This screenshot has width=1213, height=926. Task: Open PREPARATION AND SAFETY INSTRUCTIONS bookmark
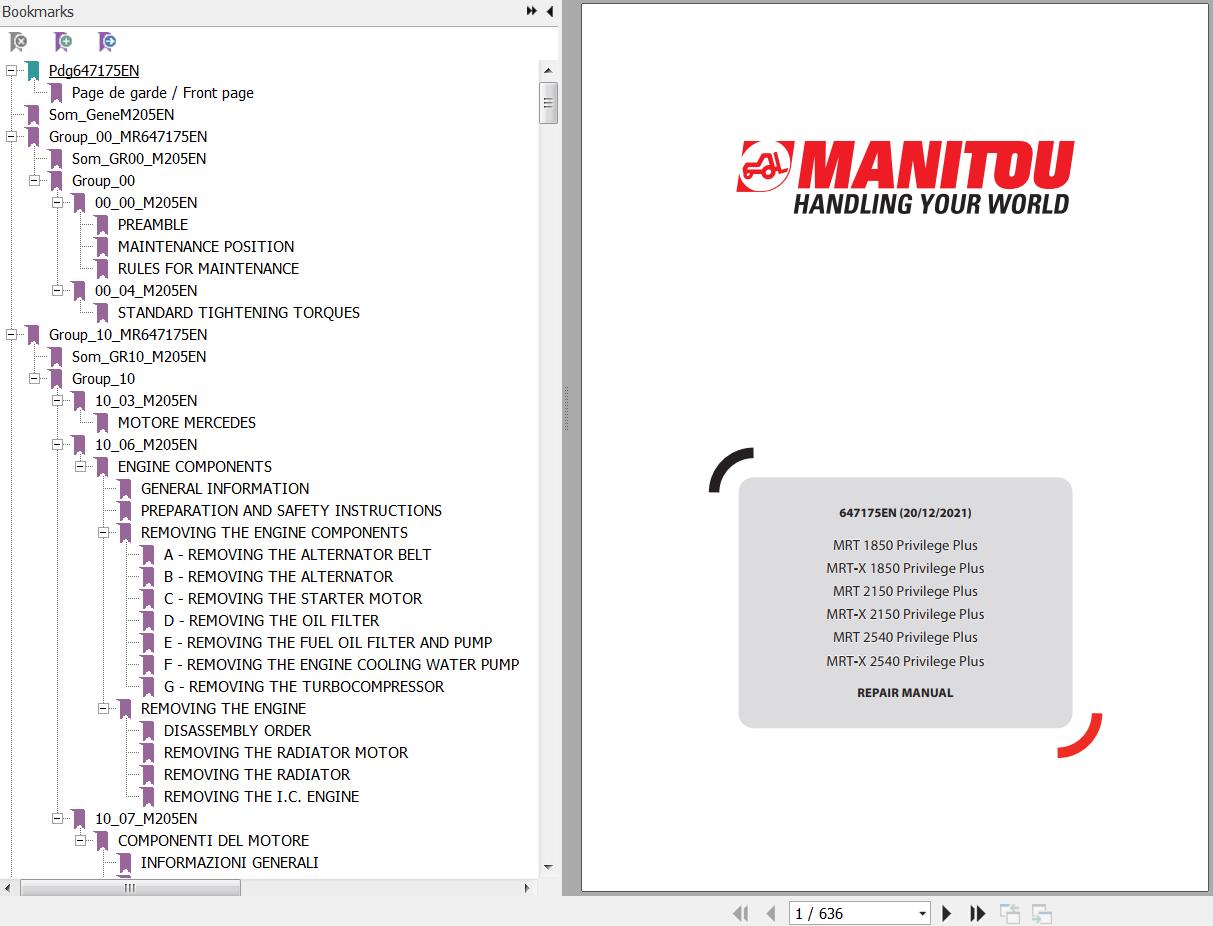(291, 511)
